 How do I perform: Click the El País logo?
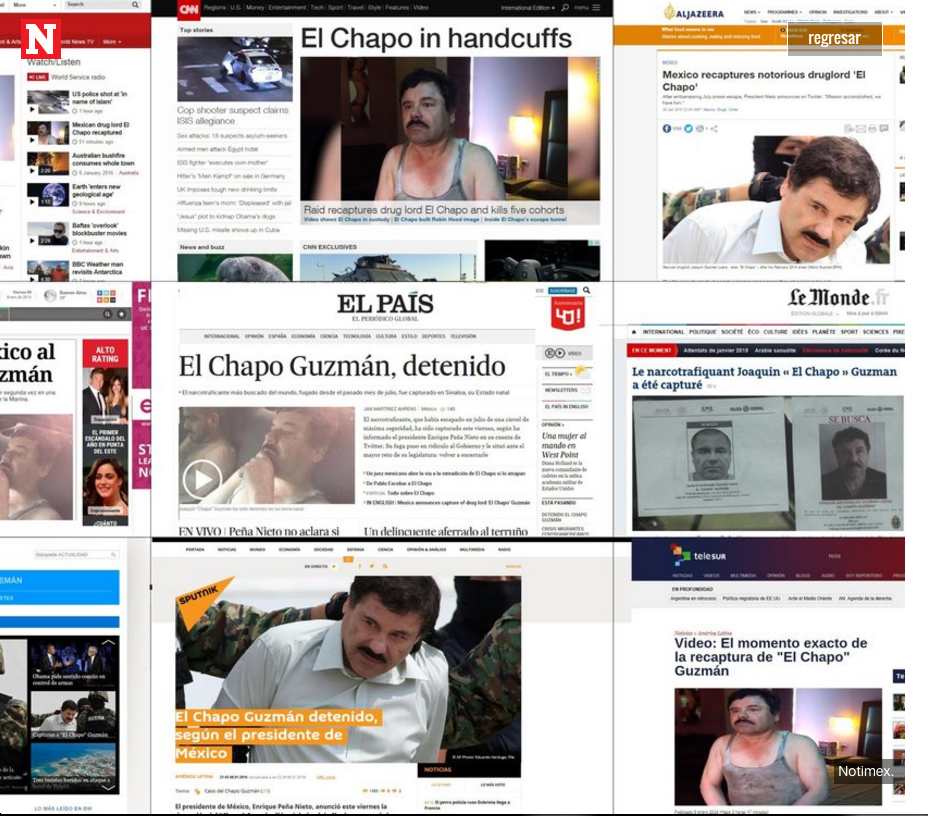385,304
